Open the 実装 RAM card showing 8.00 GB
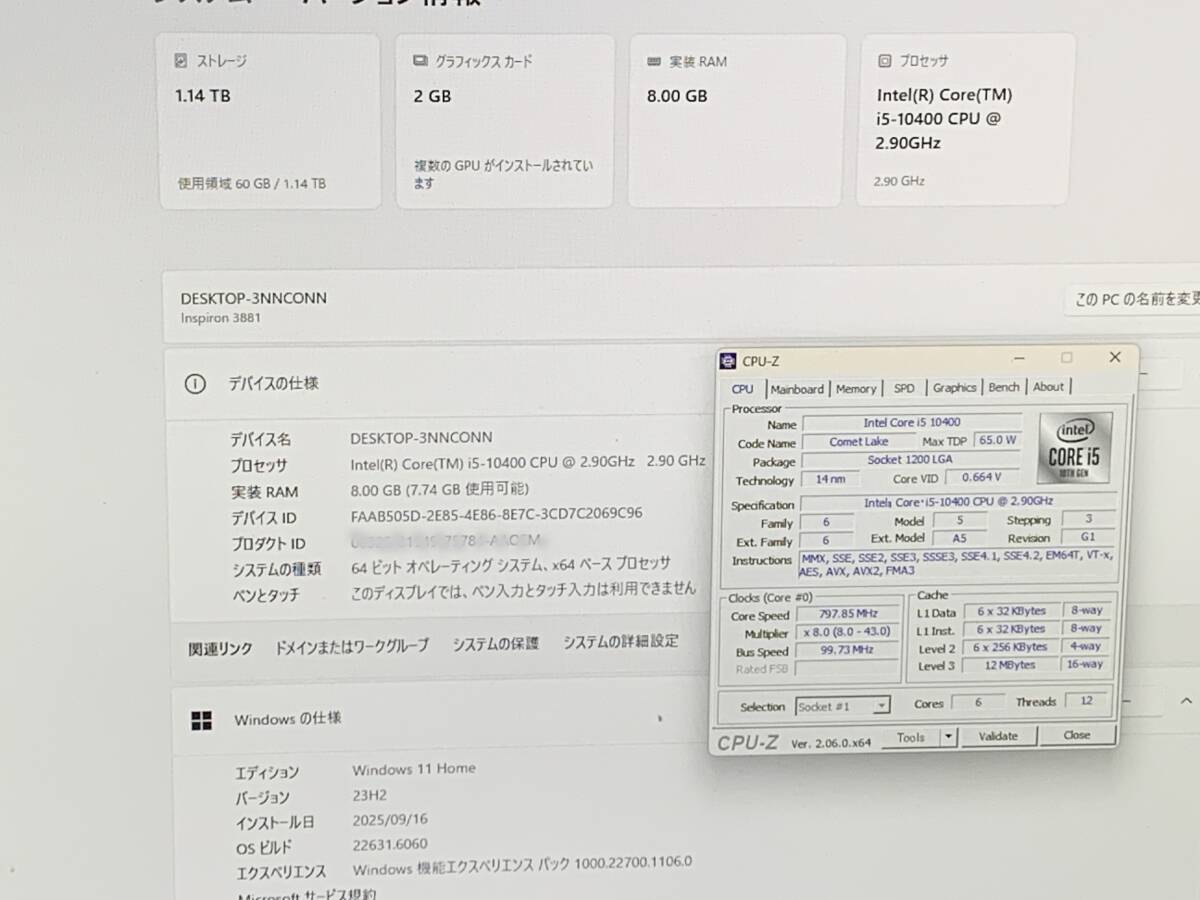Viewport: 1200px width, 900px height. coord(737,121)
